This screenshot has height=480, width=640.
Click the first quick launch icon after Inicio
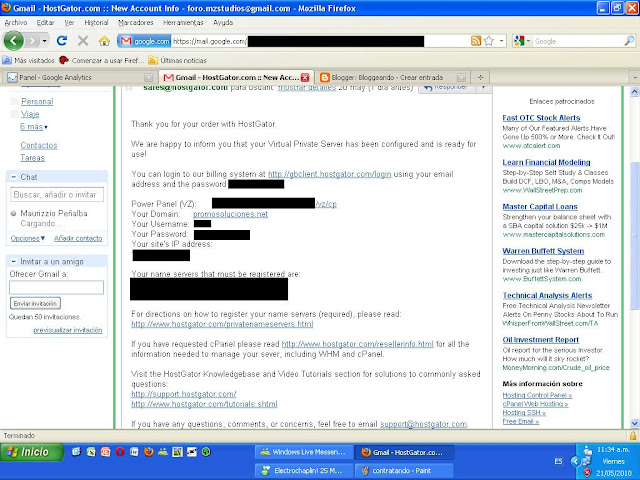tap(76, 451)
